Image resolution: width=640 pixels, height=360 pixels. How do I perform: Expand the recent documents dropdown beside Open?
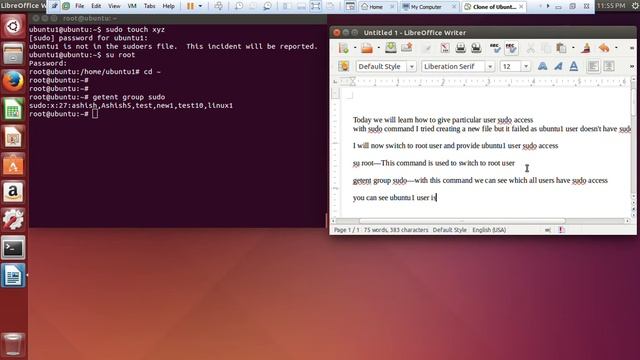[x=378, y=48]
